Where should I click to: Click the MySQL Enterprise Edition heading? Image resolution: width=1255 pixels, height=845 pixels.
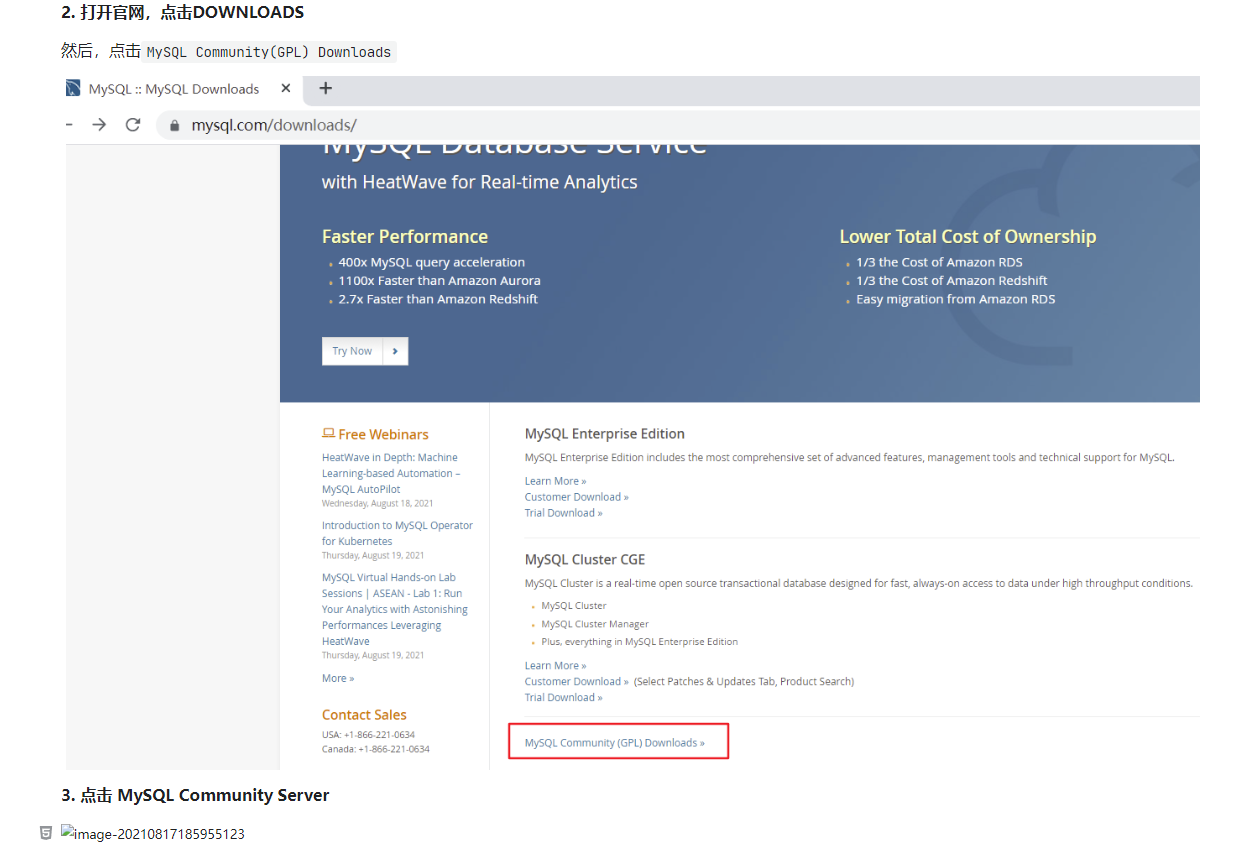(x=605, y=434)
